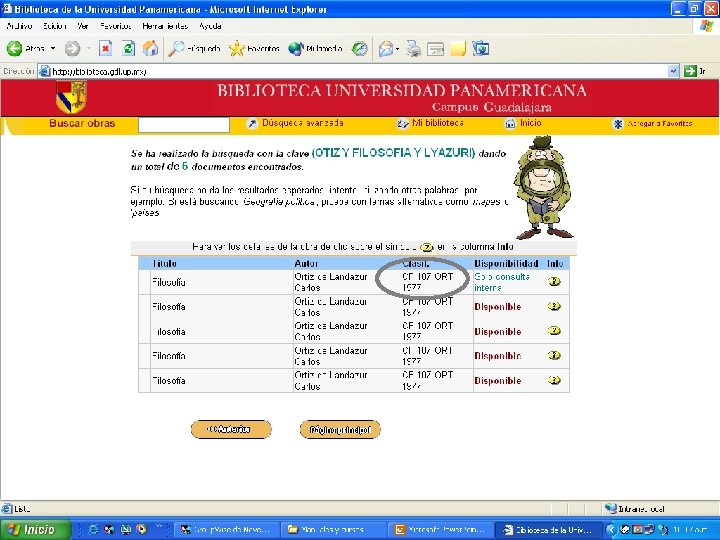Click the Intranet local status indicator
Viewport: 720px width, 540px height.
click(x=635, y=509)
